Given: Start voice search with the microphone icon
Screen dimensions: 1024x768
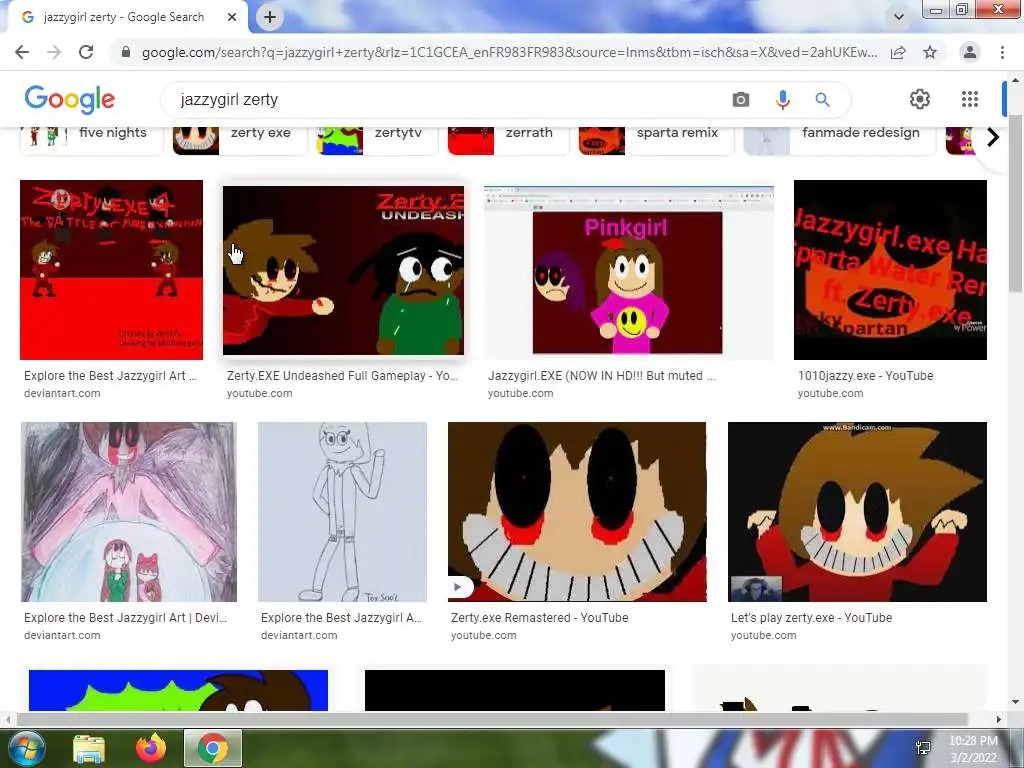Looking at the screenshot, I should pos(782,99).
